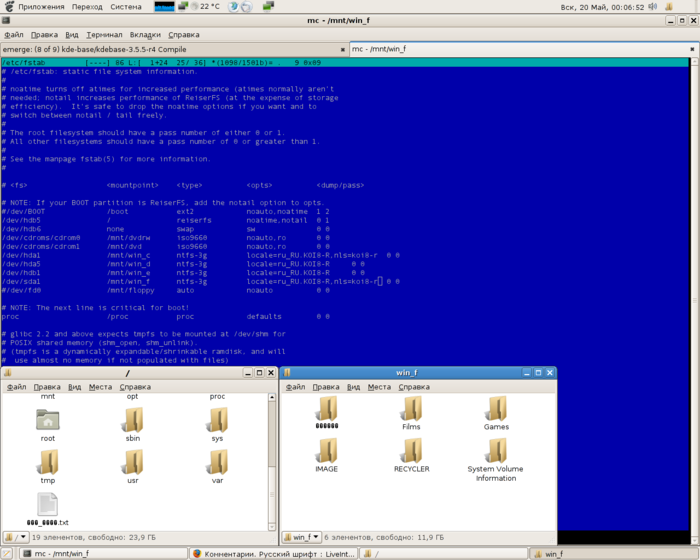Open window menu icon of the win_f window
700x560 pixels.
coord(287,372)
